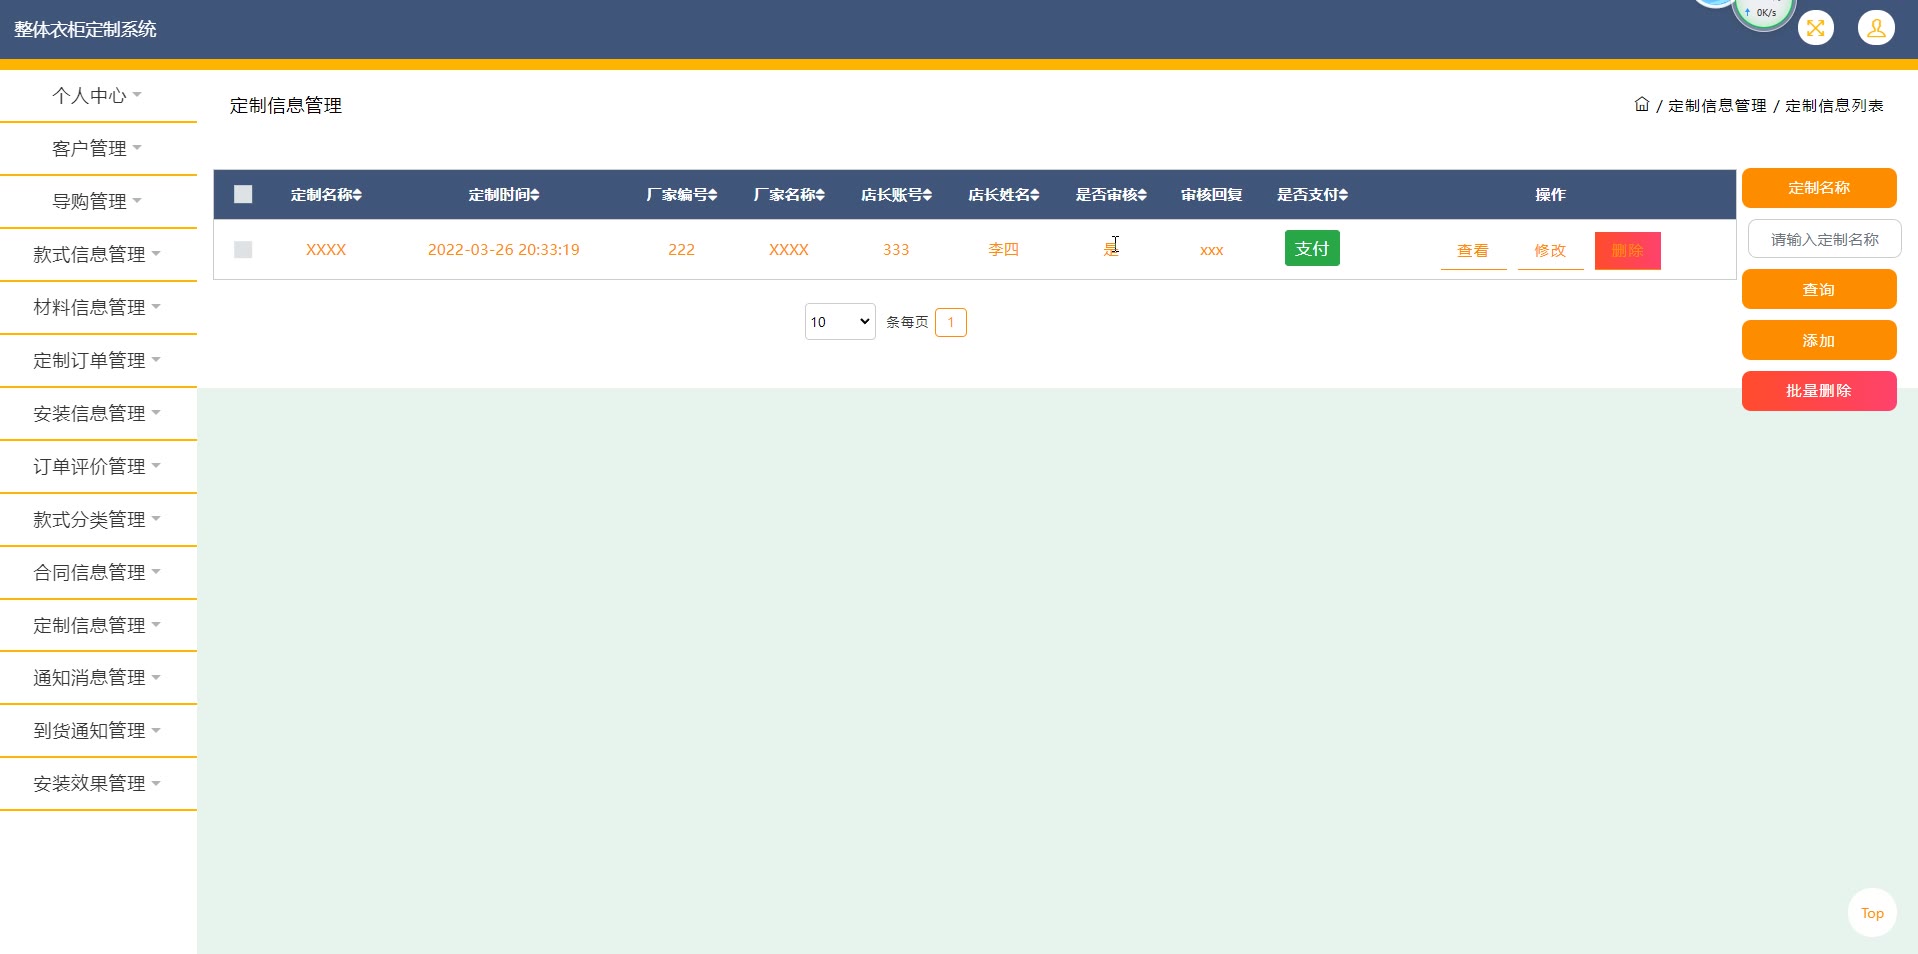The width and height of the screenshot is (1918, 954).
Task: Sort by 定制时间 column header
Action: tap(503, 195)
